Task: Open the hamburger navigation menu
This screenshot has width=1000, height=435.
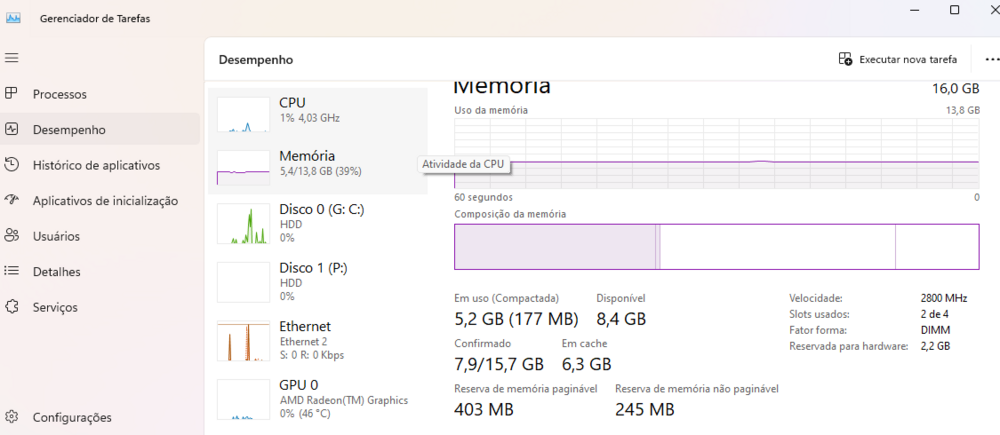Action: click(x=12, y=58)
